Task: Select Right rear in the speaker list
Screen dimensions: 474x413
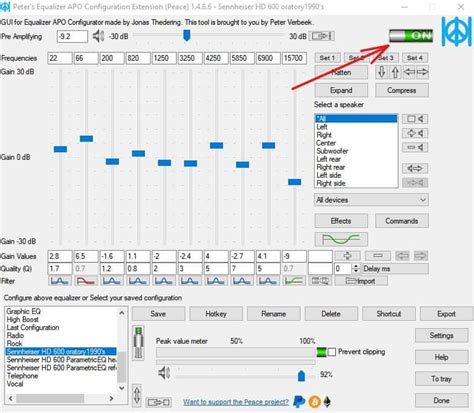Action: [356, 167]
